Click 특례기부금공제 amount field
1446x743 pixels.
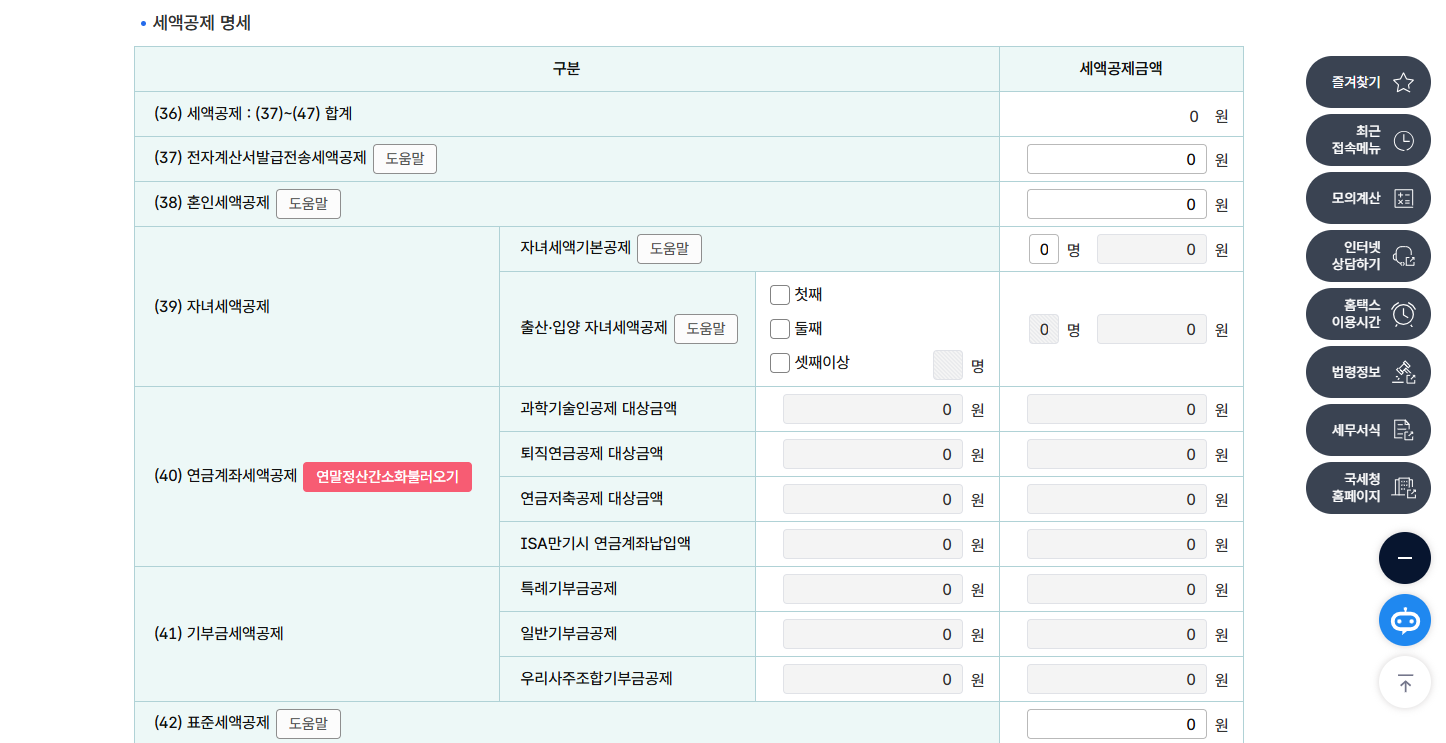coord(872,590)
